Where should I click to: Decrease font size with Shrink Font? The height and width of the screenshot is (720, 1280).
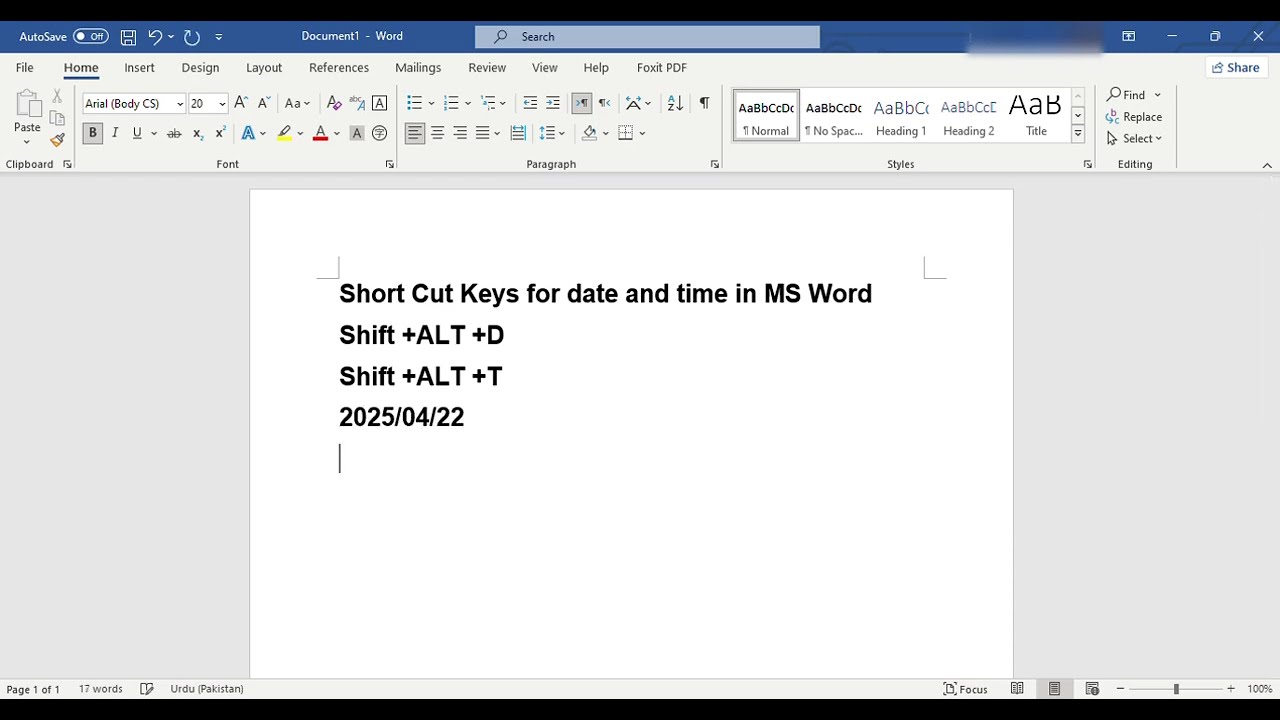coord(264,103)
